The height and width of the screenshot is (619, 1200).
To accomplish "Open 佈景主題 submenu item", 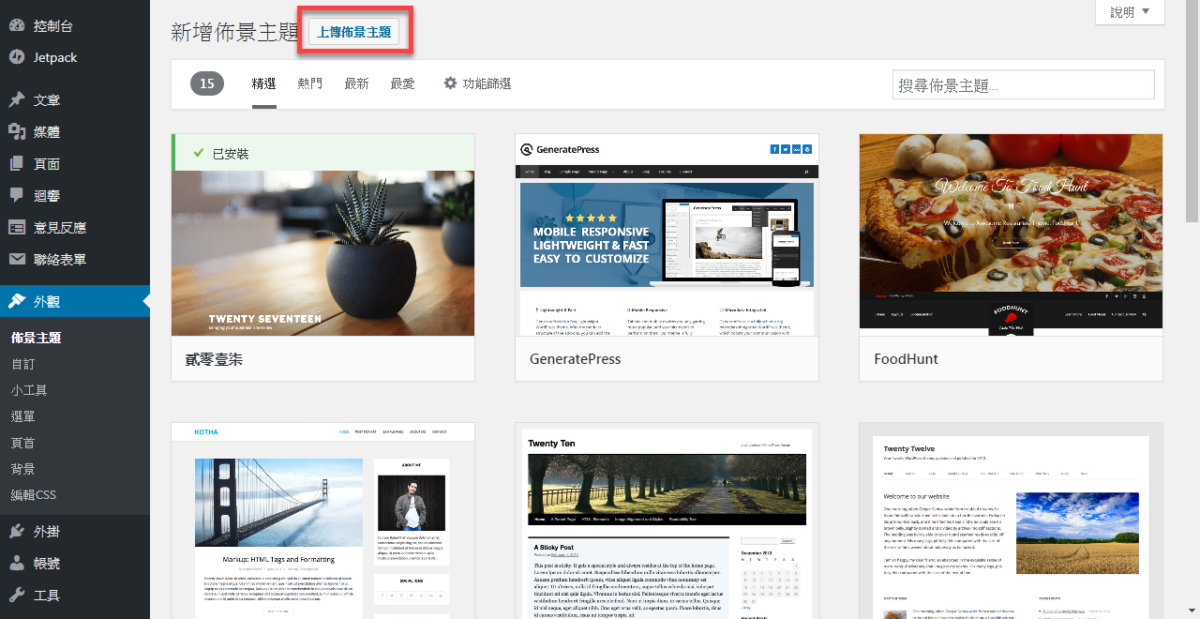I will click(x=36, y=338).
